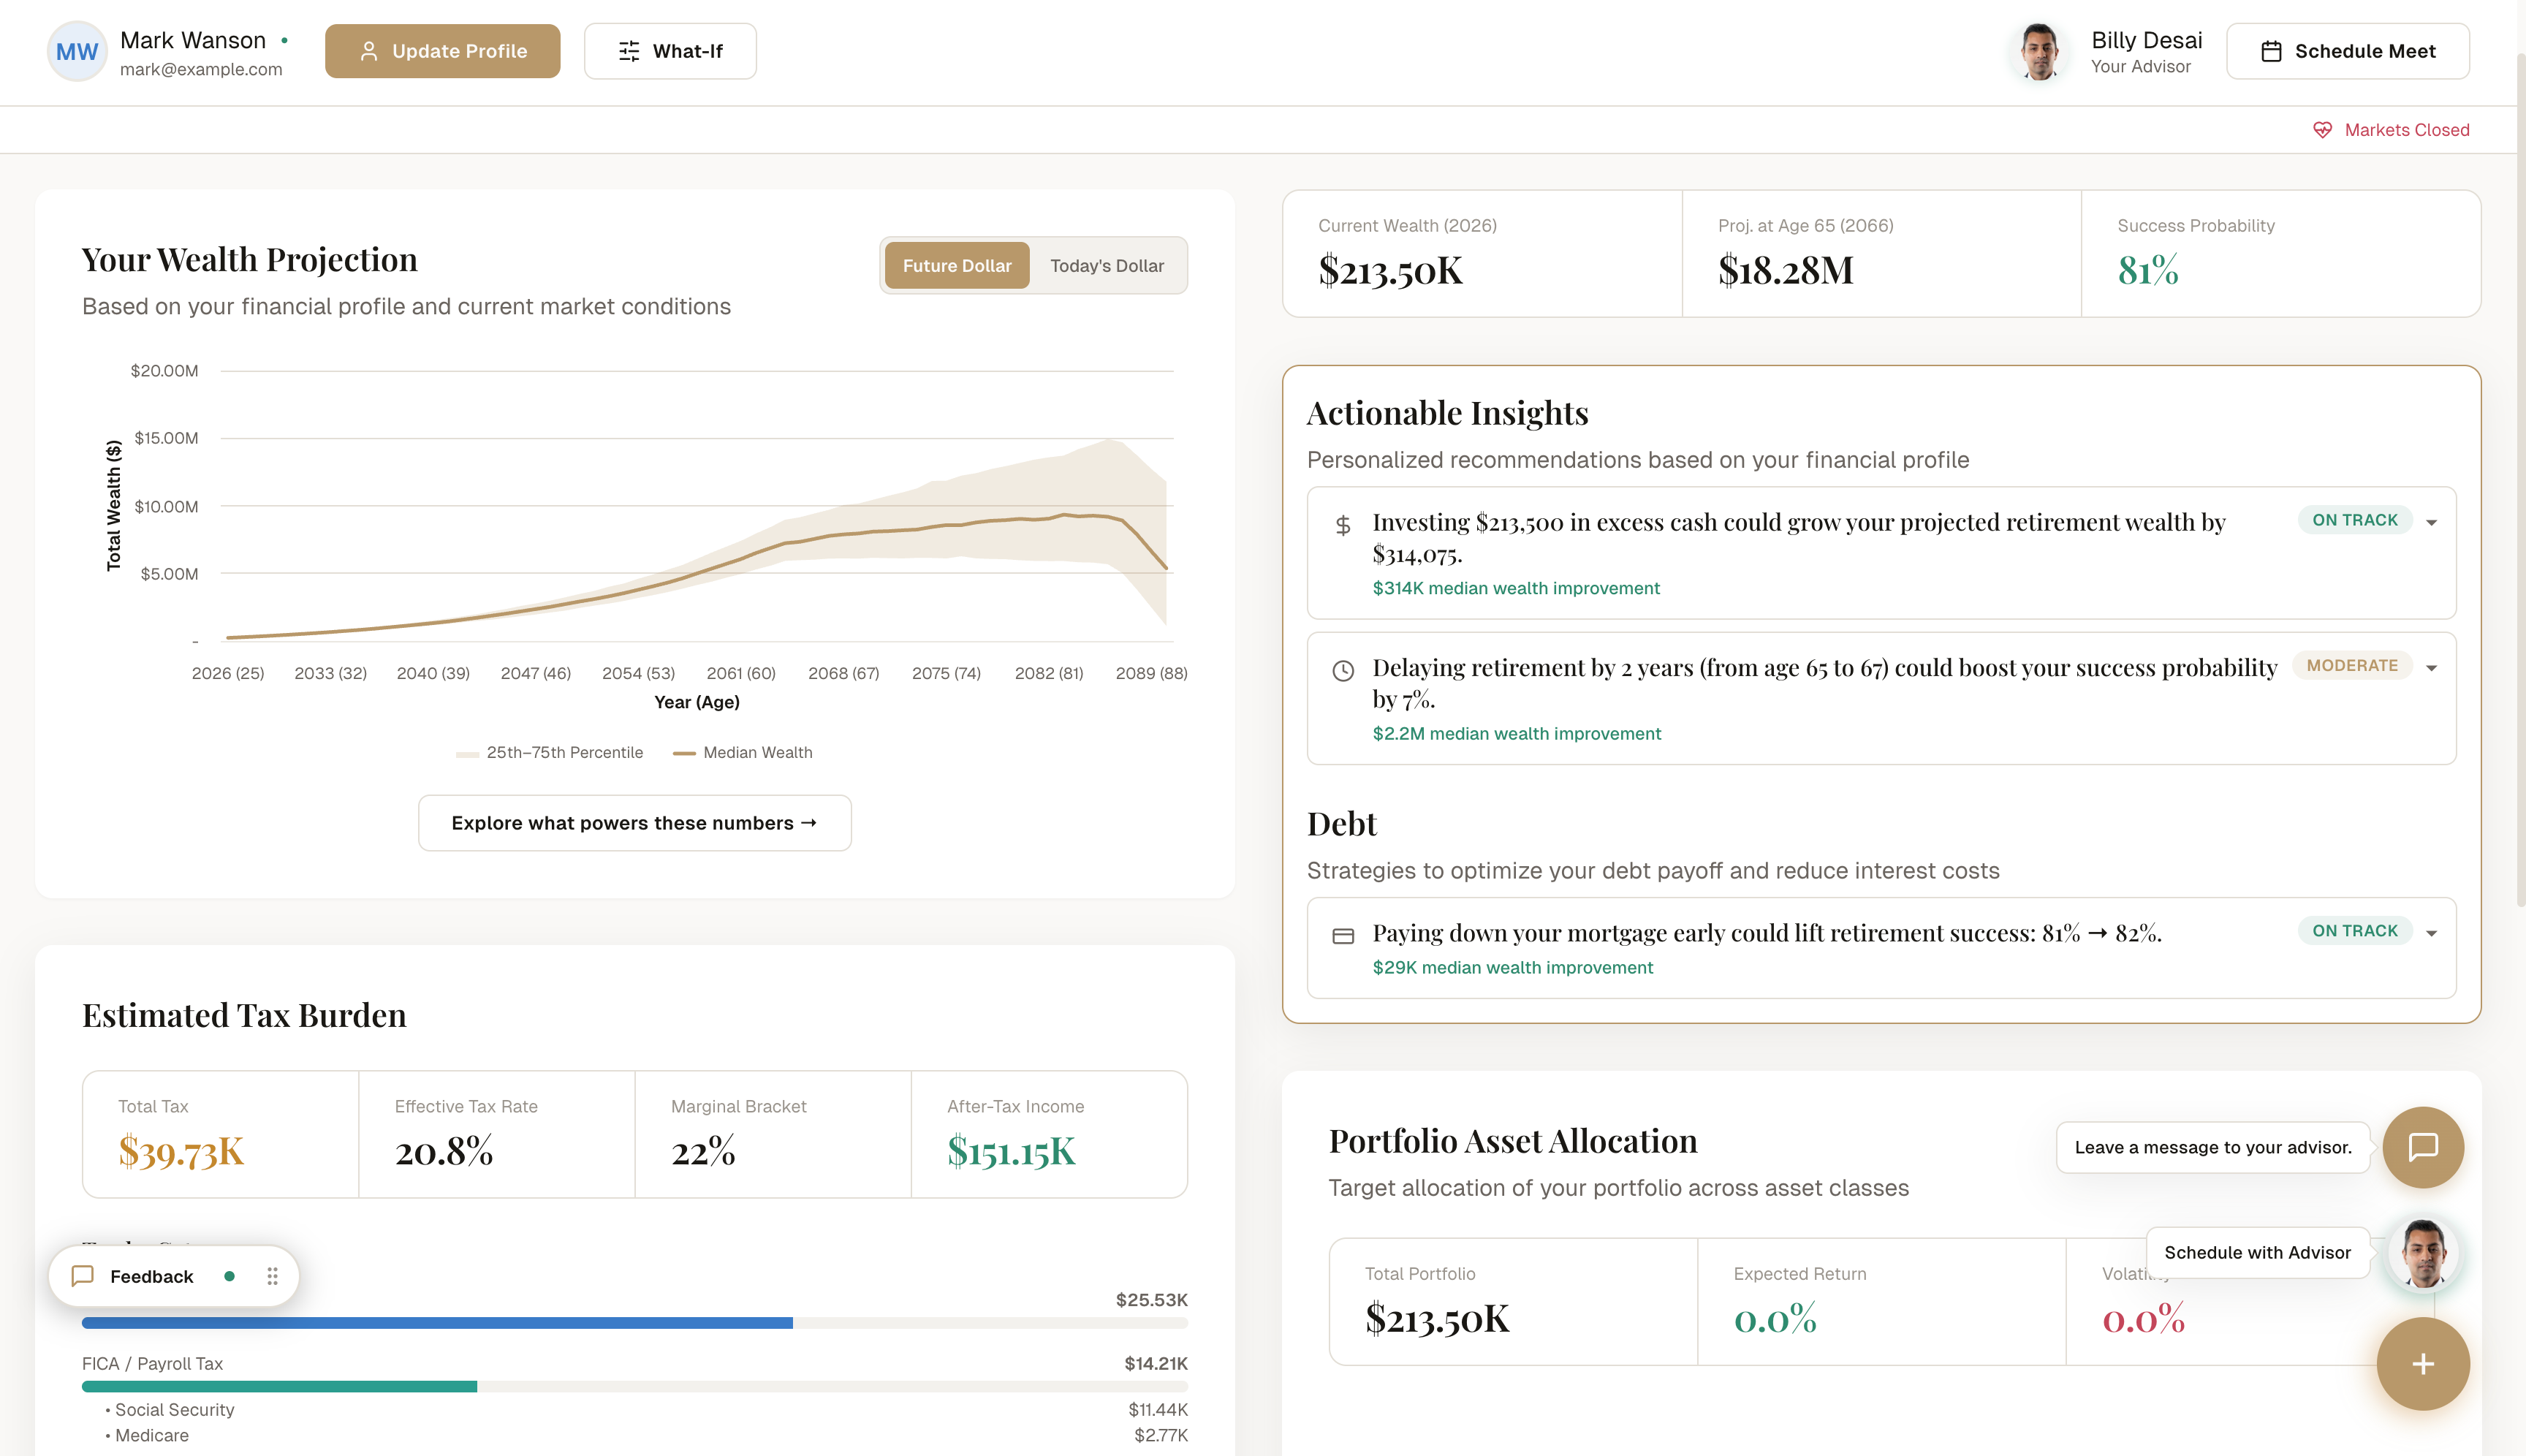The width and height of the screenshot is (2526, 1456).
Task: Click the credit card icon on mortgage insight
Action: coord(1343,936)
